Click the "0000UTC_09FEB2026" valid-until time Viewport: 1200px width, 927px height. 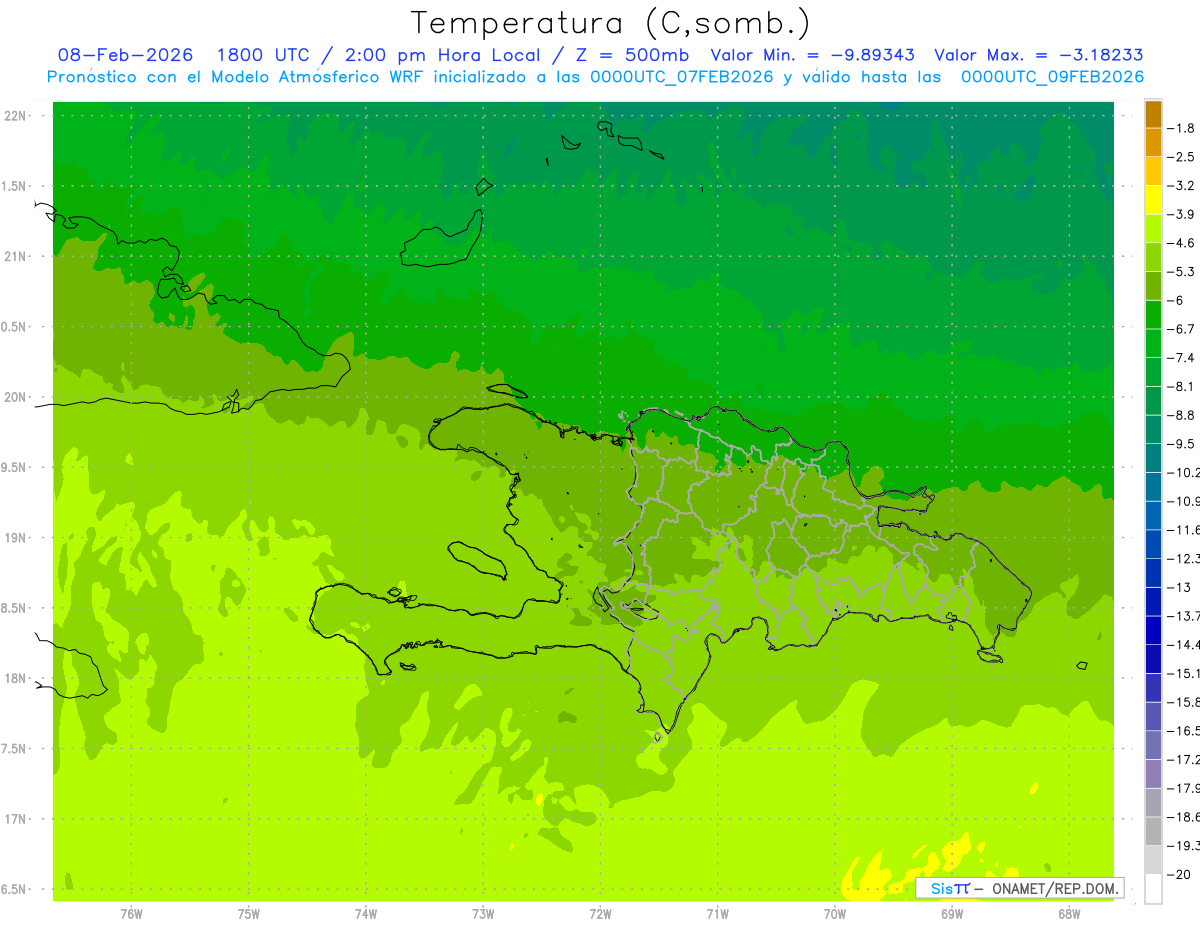[x=1052, y=77]
